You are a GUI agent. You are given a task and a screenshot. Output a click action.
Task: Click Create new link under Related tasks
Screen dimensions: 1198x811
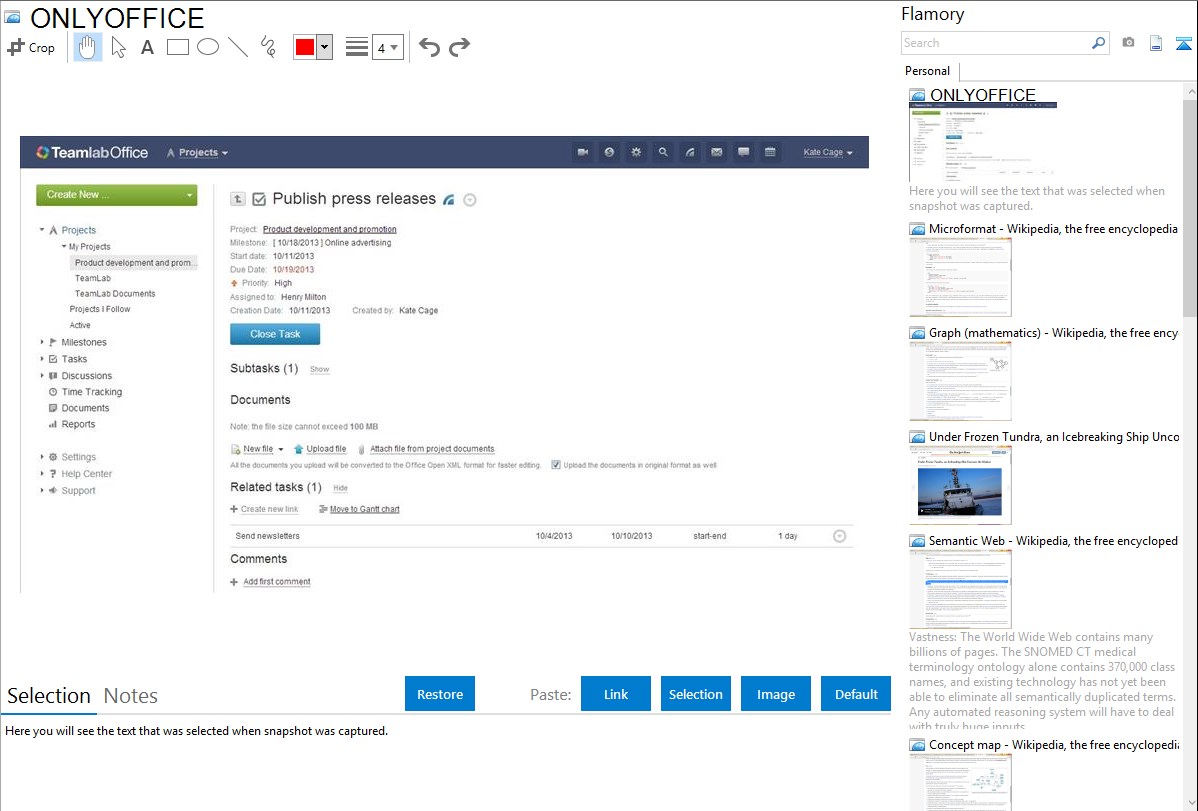pos(269,509)
